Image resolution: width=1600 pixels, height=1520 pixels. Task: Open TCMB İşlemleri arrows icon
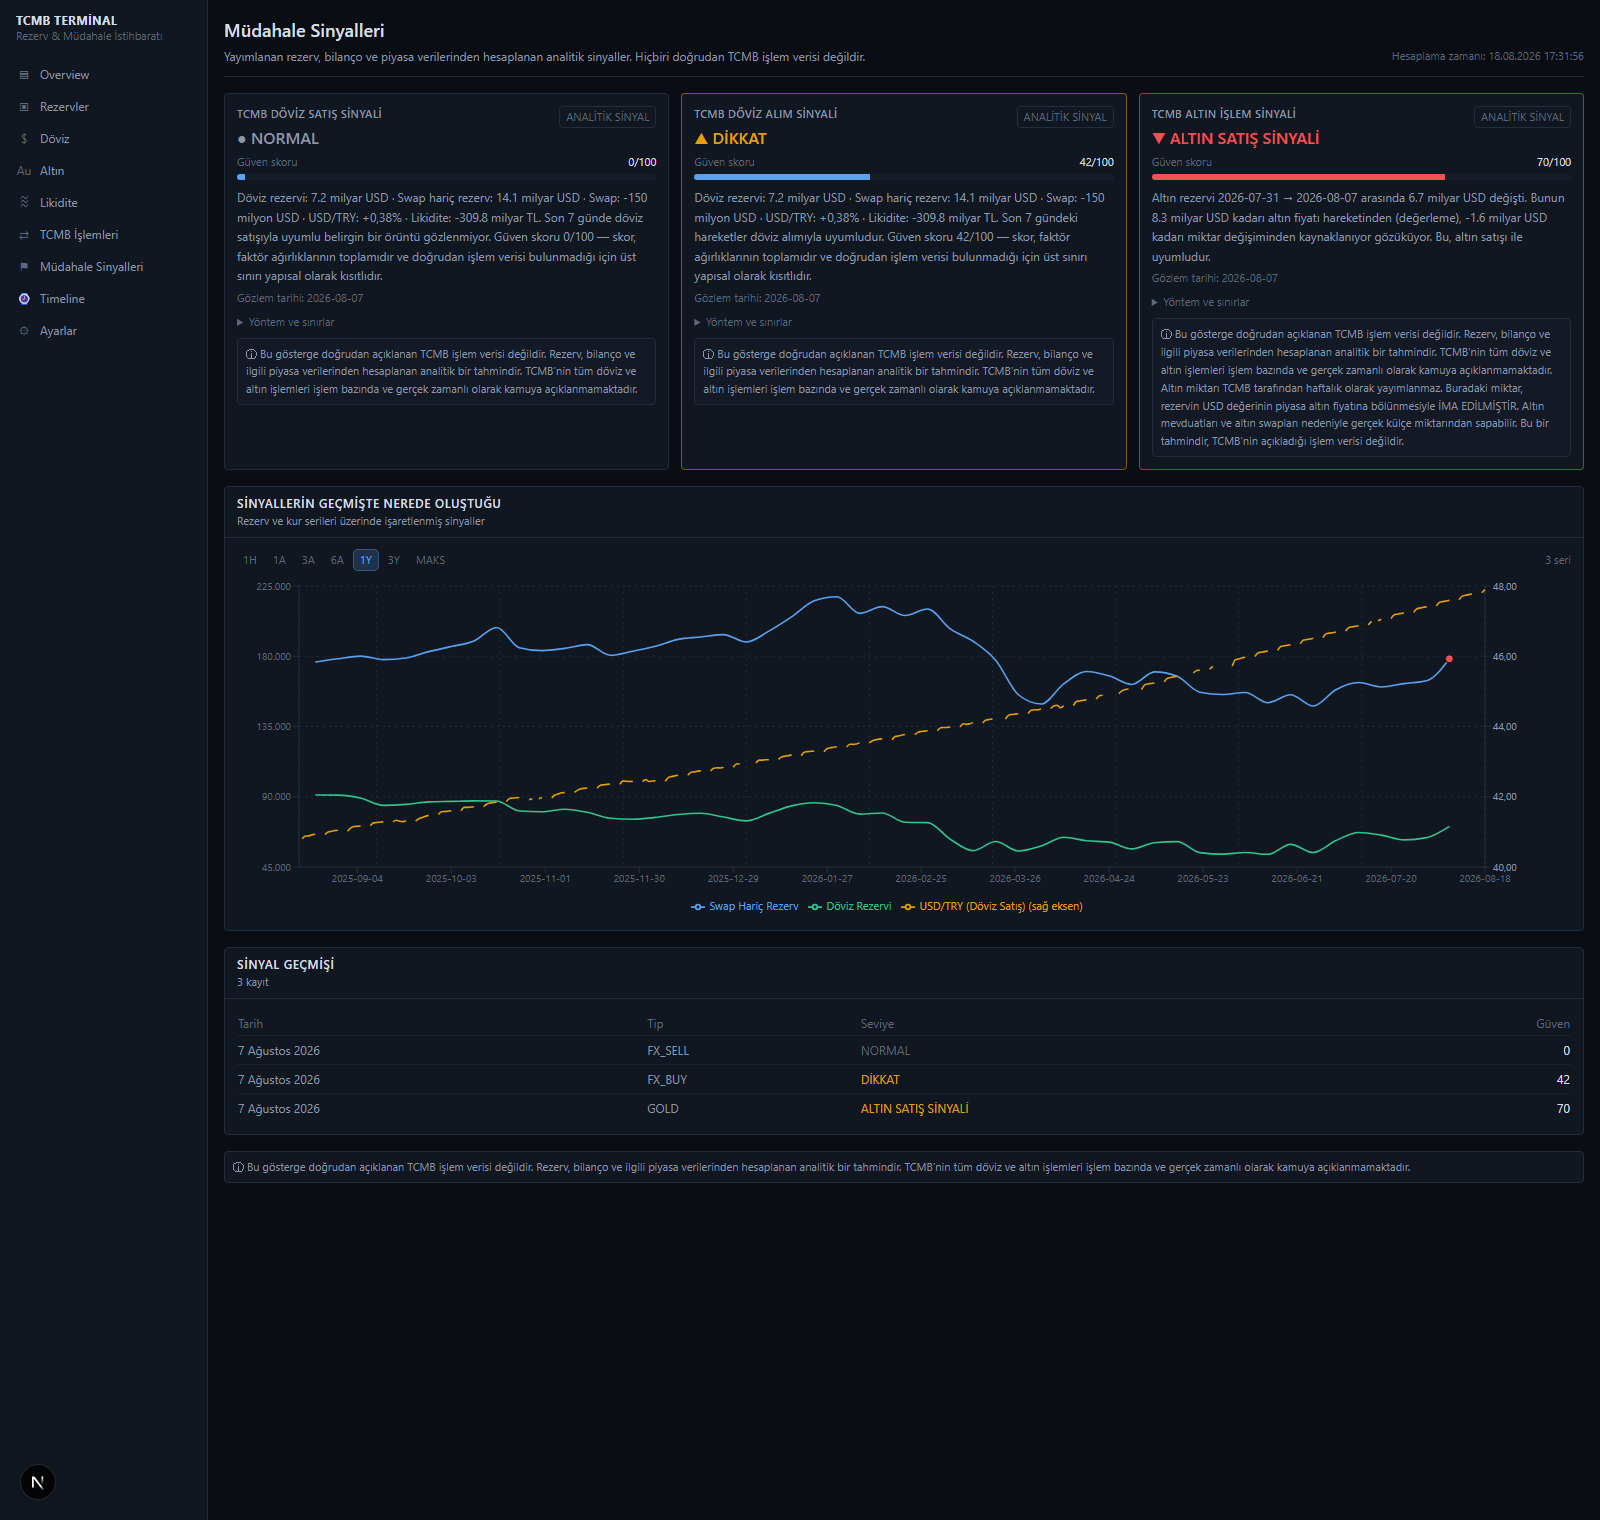coord(24,235)
